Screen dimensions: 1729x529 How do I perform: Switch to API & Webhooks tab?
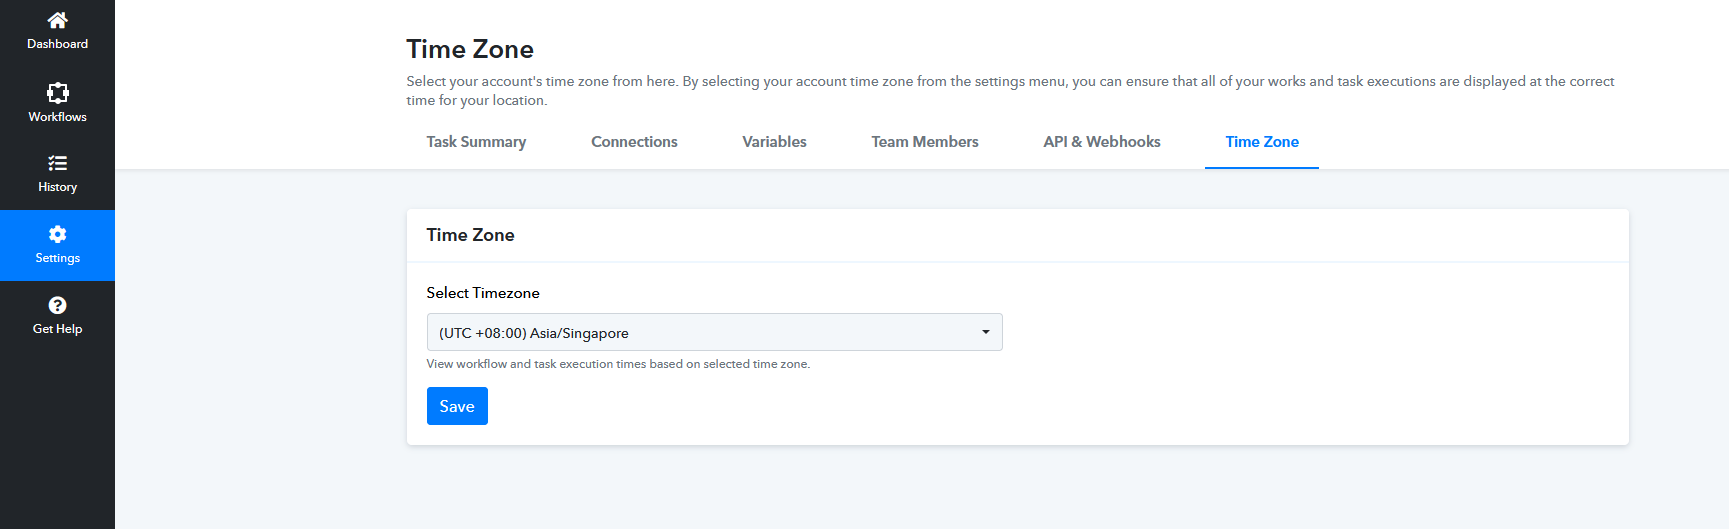pyautogui.click(x=1101, y=142)
